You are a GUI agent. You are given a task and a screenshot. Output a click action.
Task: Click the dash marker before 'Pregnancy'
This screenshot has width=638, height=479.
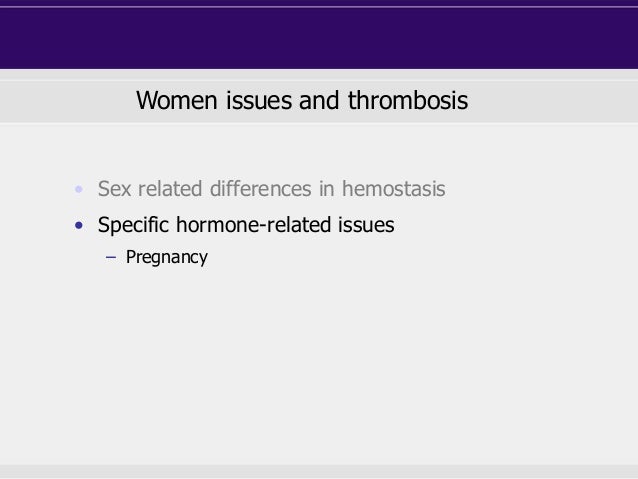(x=111, y=257)
